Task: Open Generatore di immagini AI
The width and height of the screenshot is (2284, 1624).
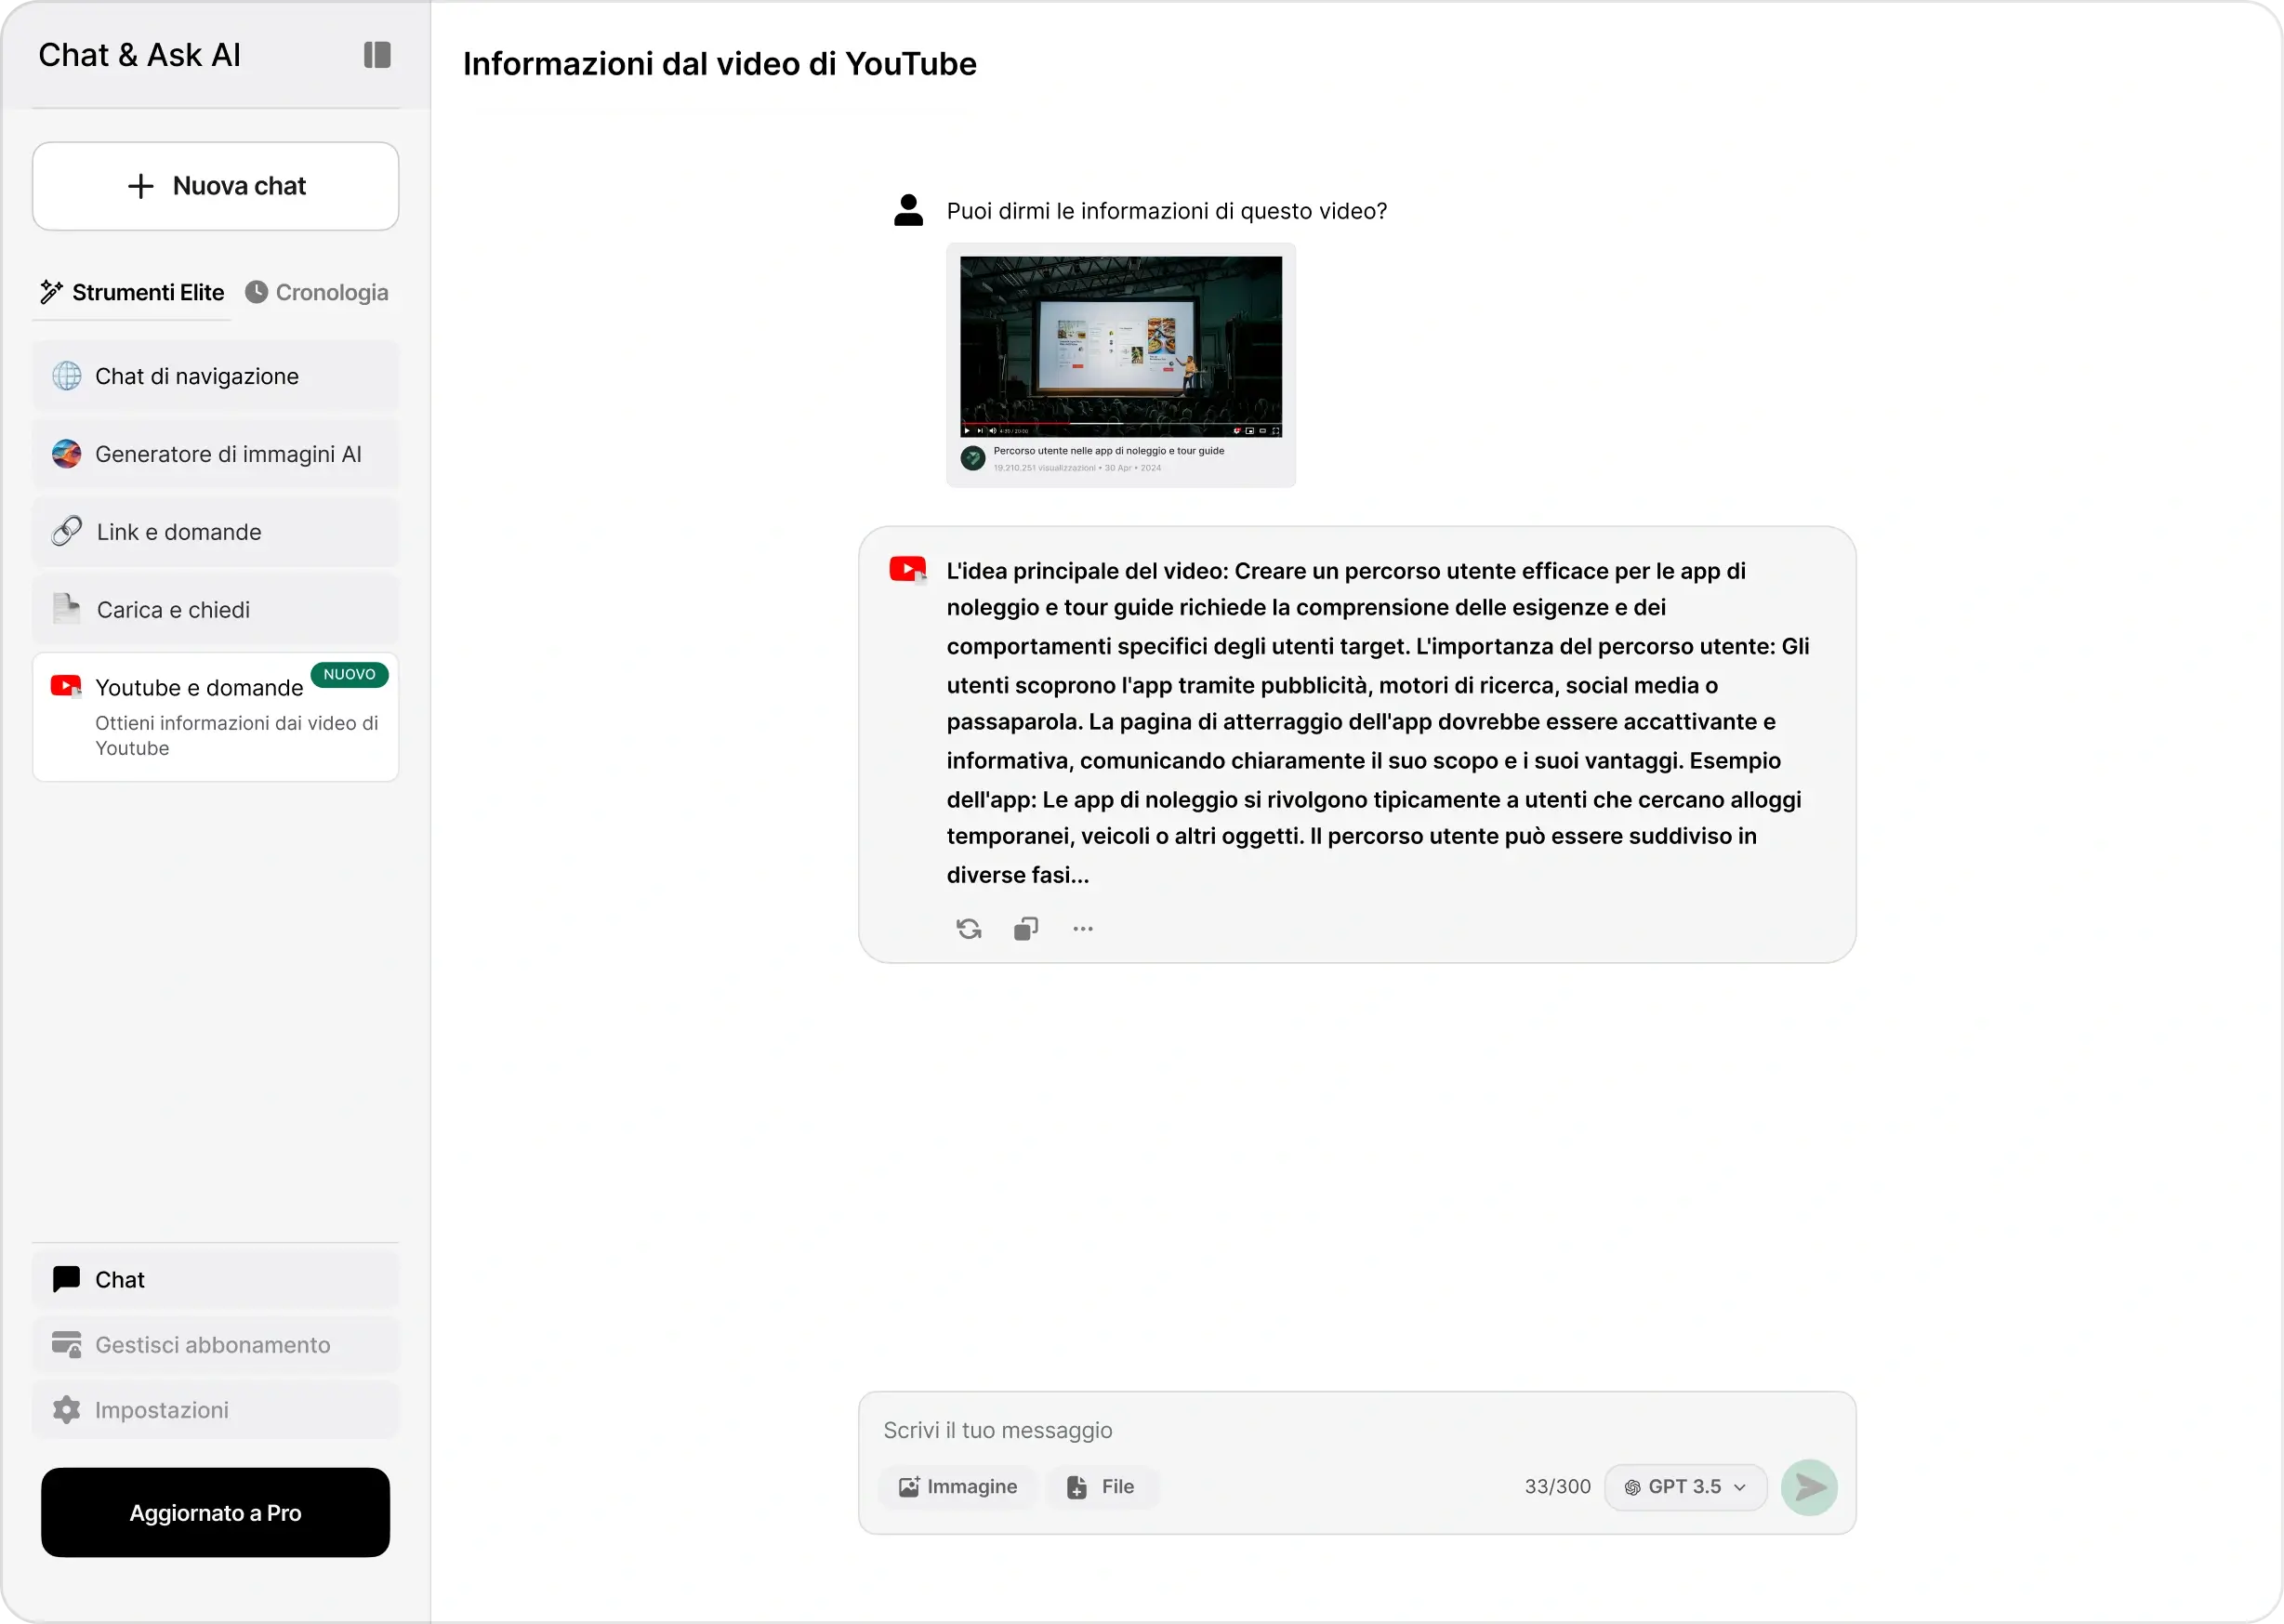Action: click(x=216, y=454)
